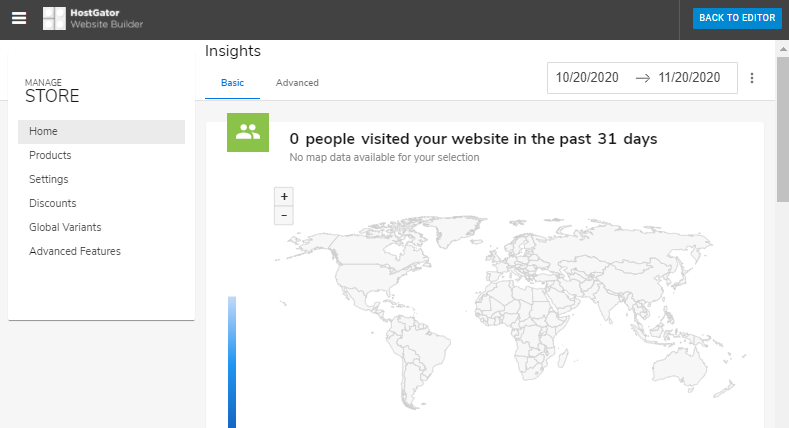The width and height of the screenshot is (789, 428).
Task: Click the blue gradient map legend bar
Action: (232, 362)
